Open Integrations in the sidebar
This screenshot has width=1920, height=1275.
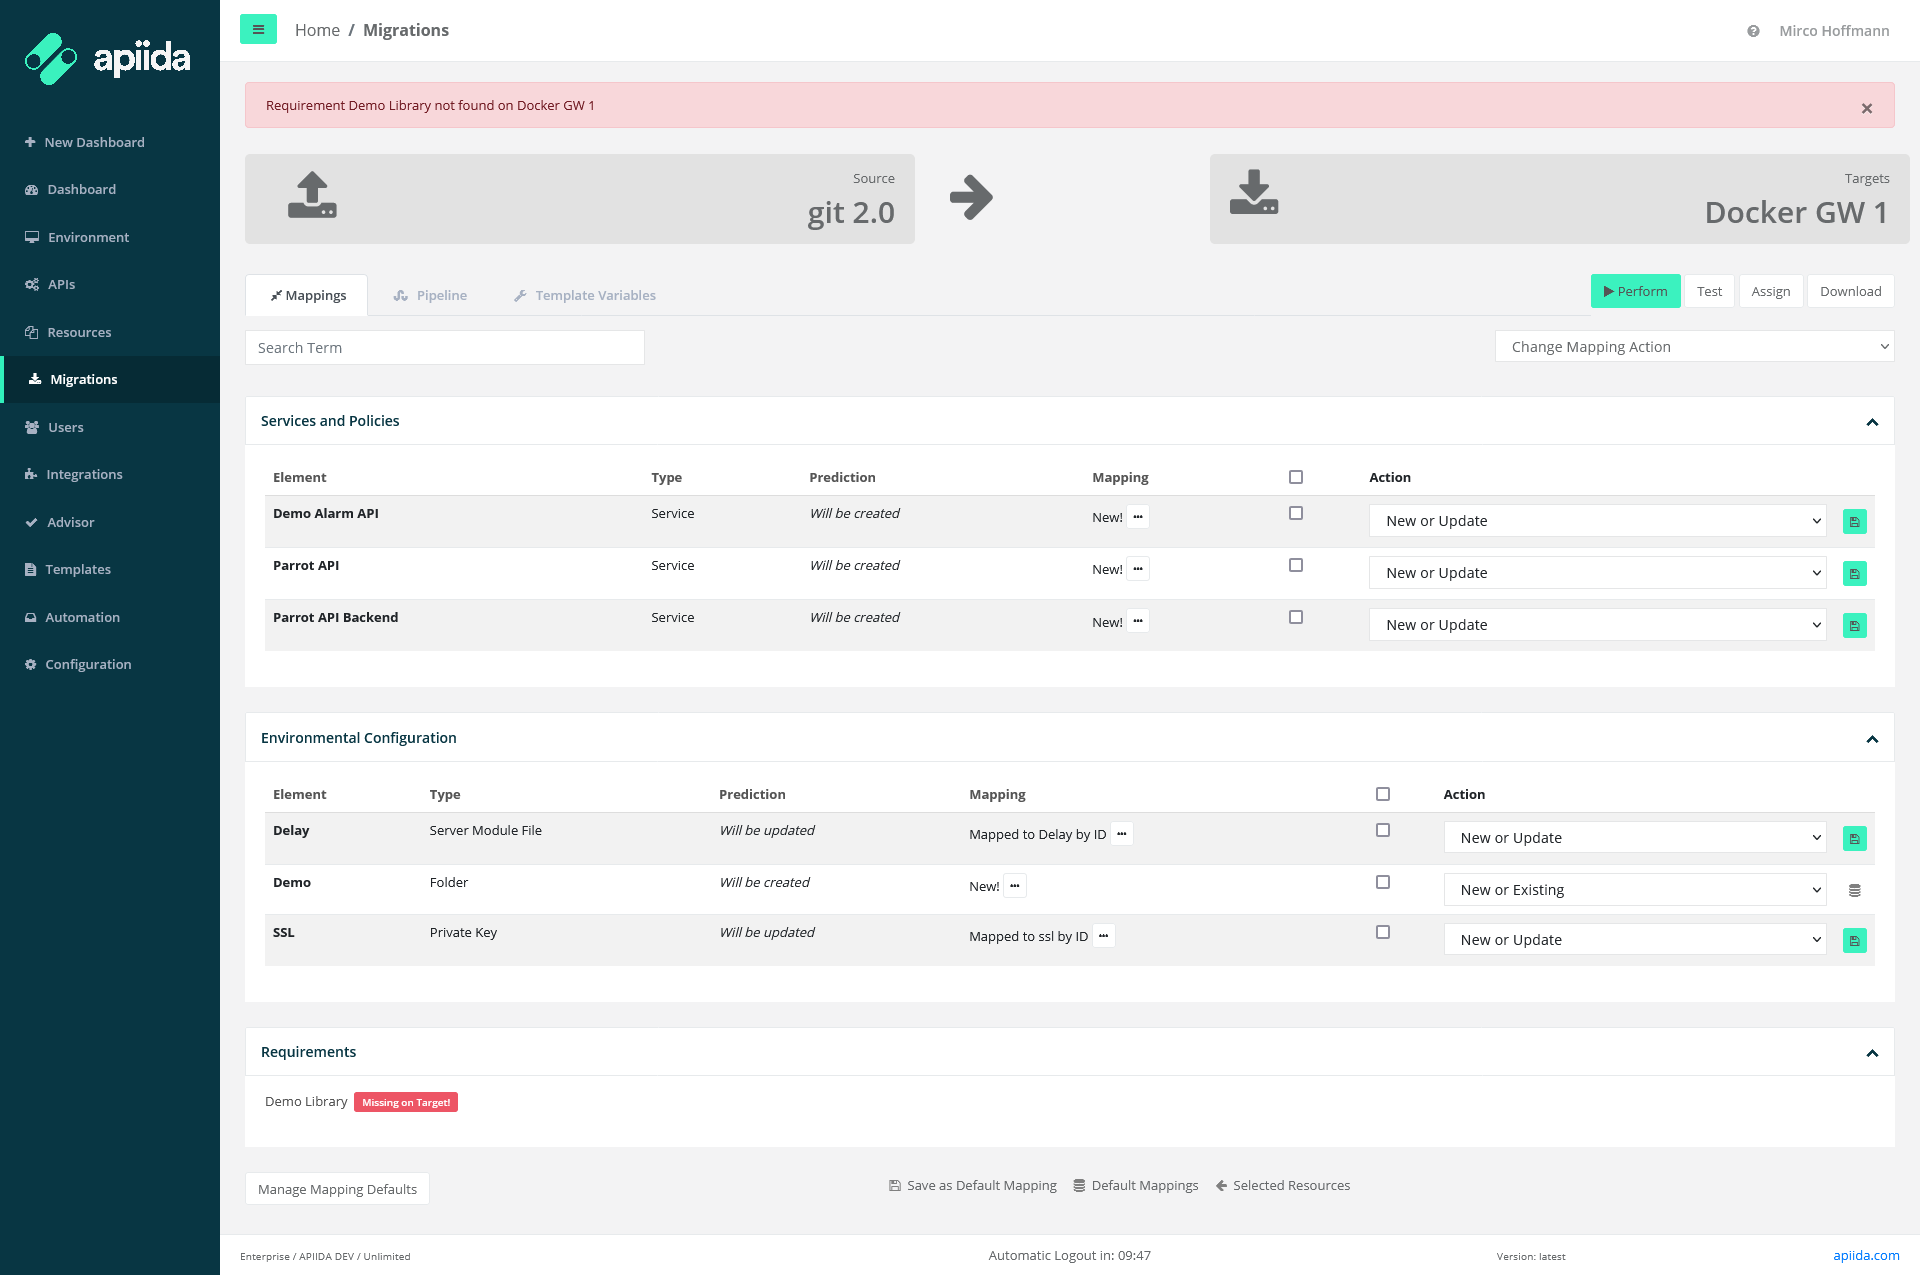[84, 474]
